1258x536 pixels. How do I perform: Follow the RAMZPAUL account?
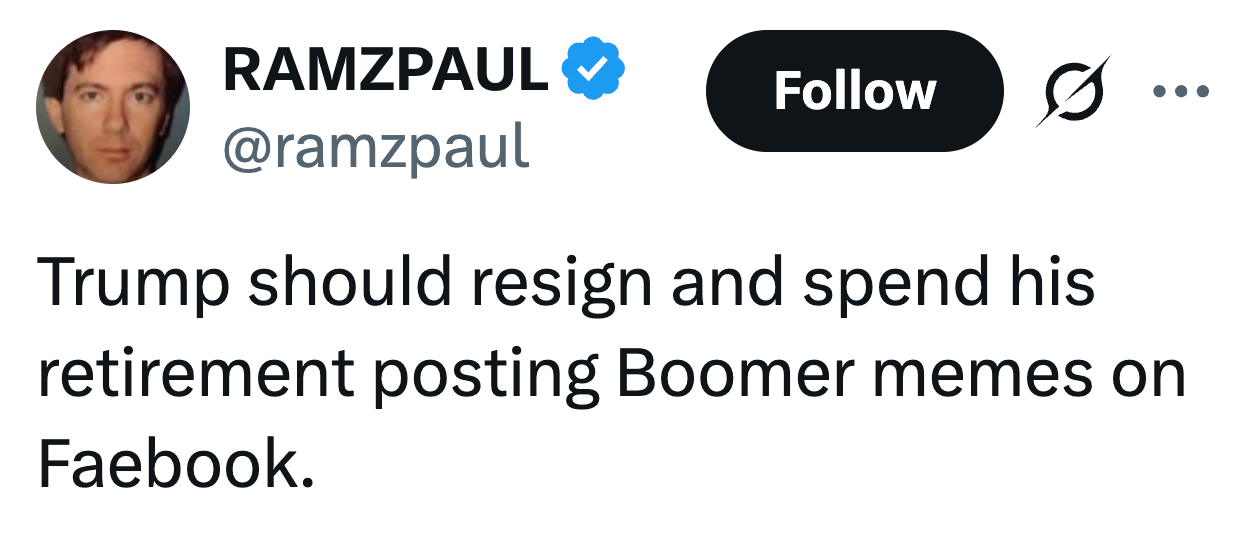[854, 91]
